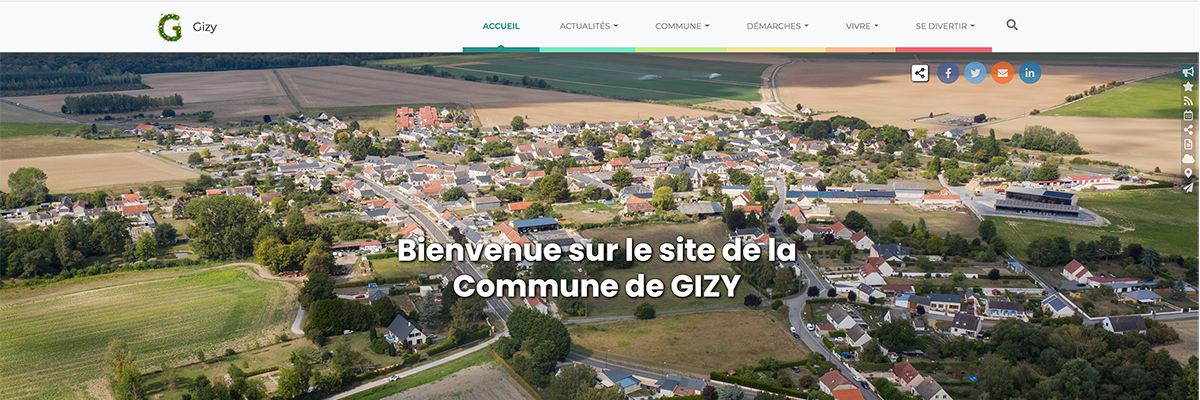1200x400 pixels.
Task: Open the search magnifier icon
Action: (1012, 25)
